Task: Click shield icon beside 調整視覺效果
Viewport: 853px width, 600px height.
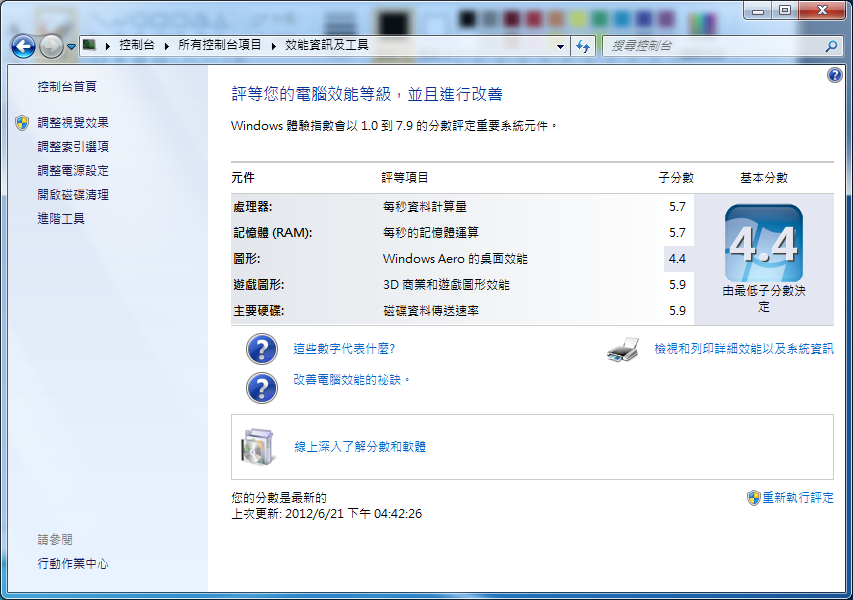Action: (x=22, y=123)
